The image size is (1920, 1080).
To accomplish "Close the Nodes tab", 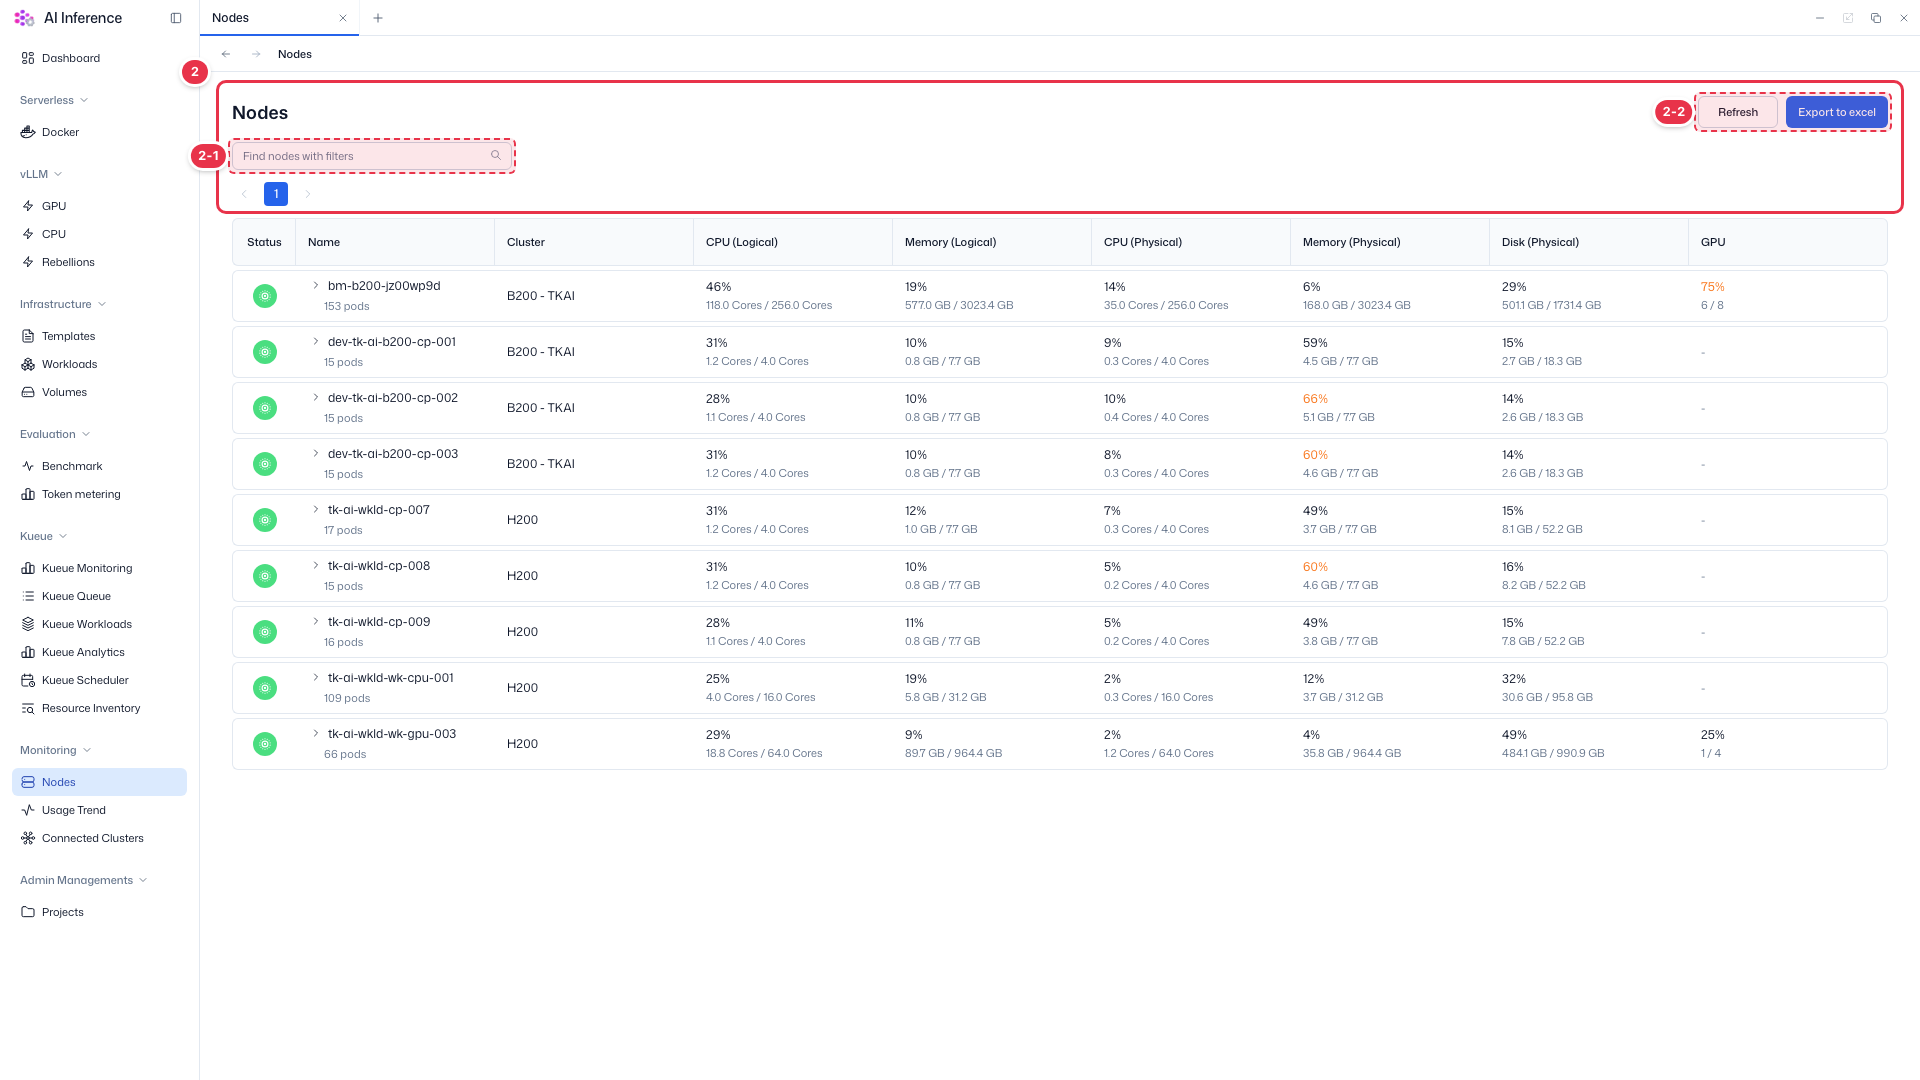I will 343,18.
